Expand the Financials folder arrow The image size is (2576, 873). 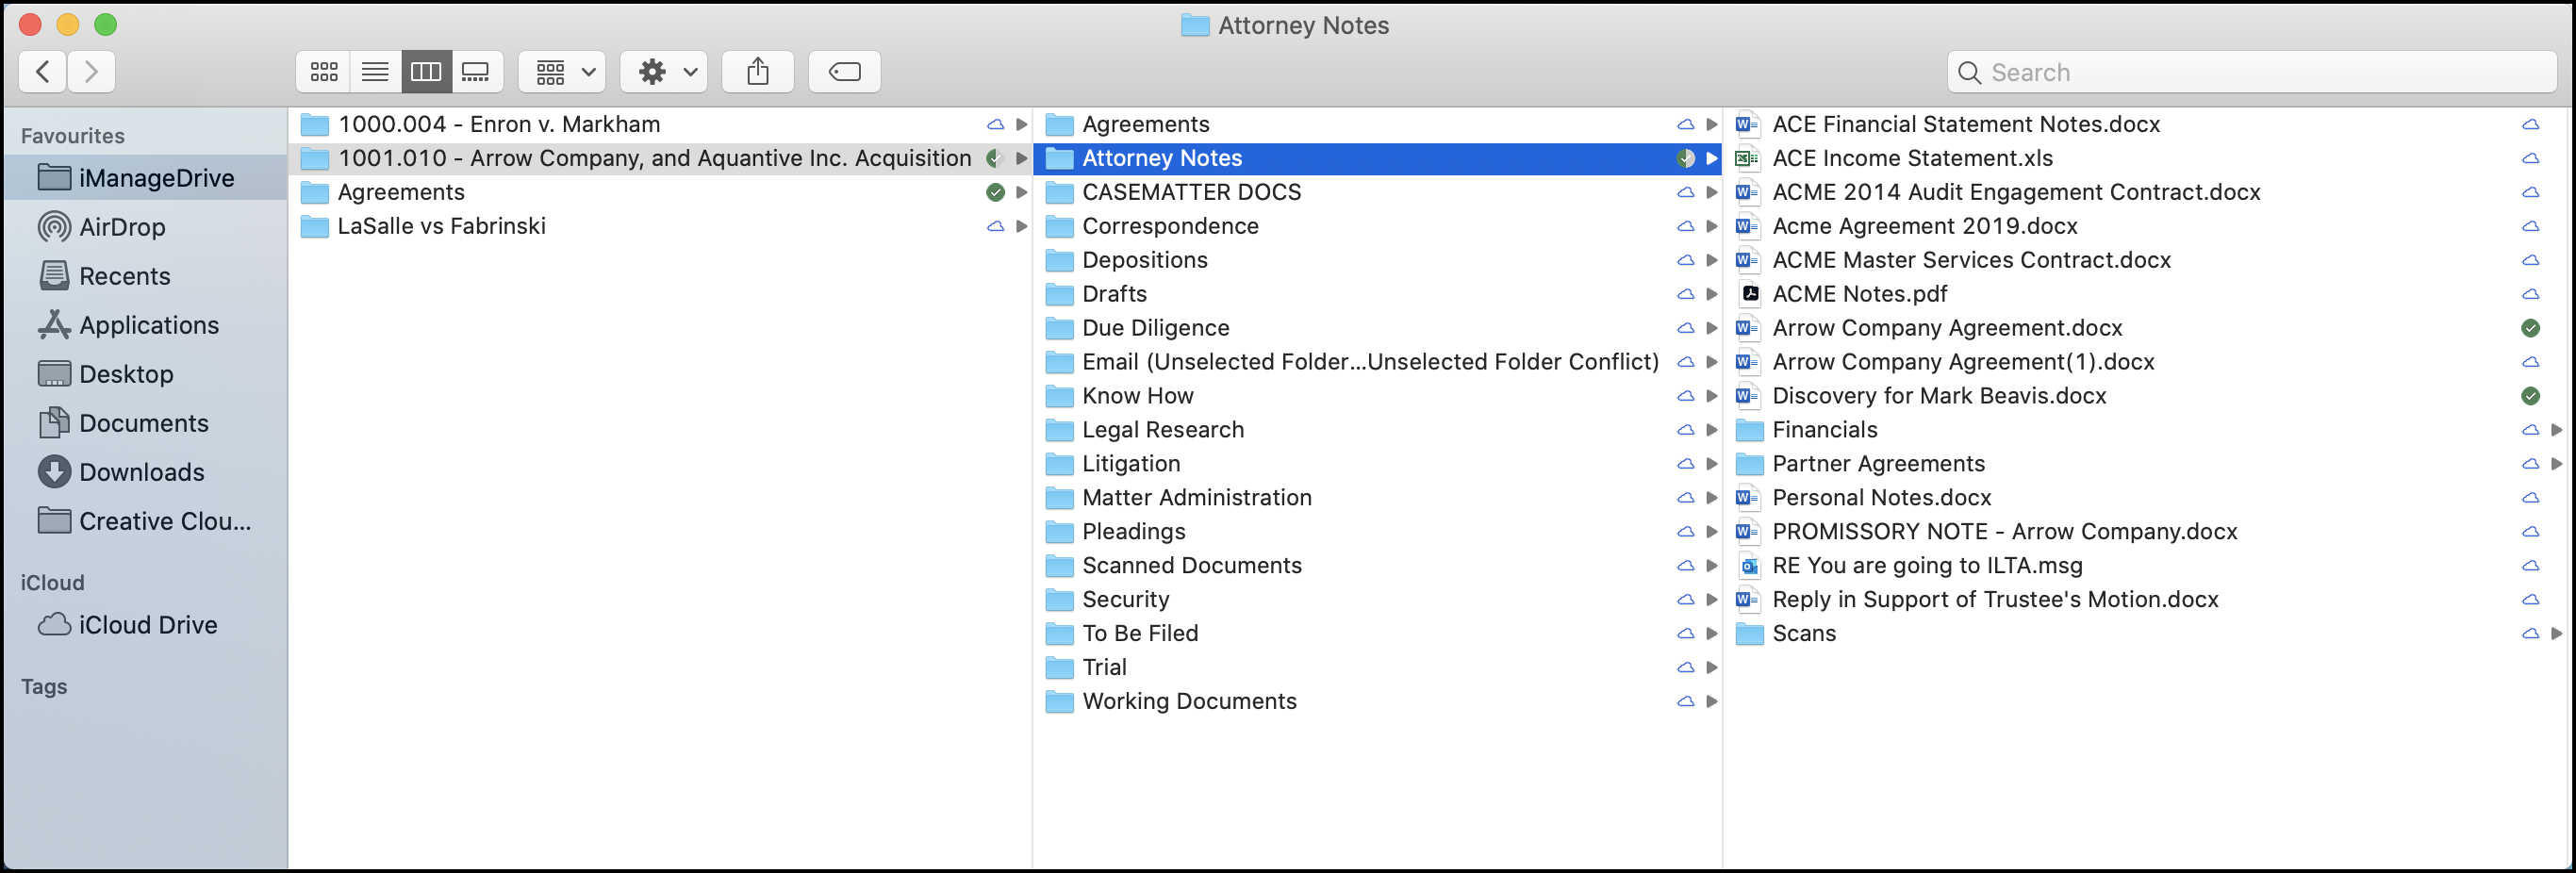(x=2556, y=430)
